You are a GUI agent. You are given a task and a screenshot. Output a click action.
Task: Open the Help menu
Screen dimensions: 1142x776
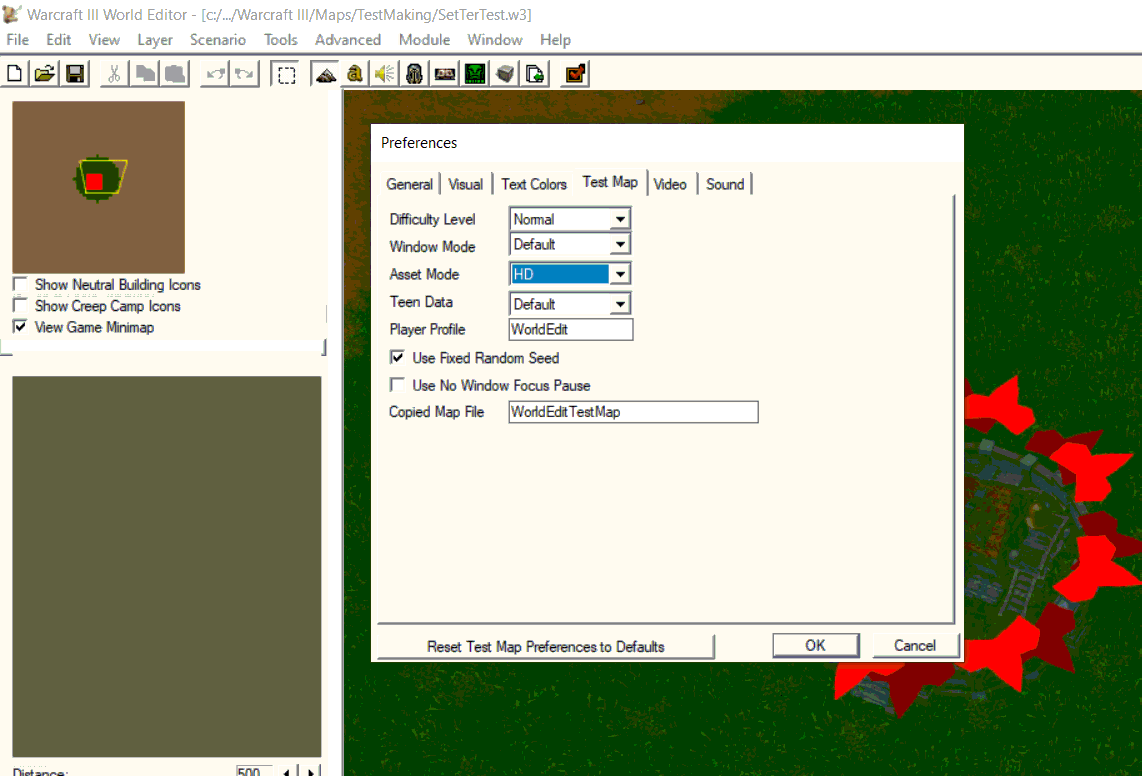(555, 39)
